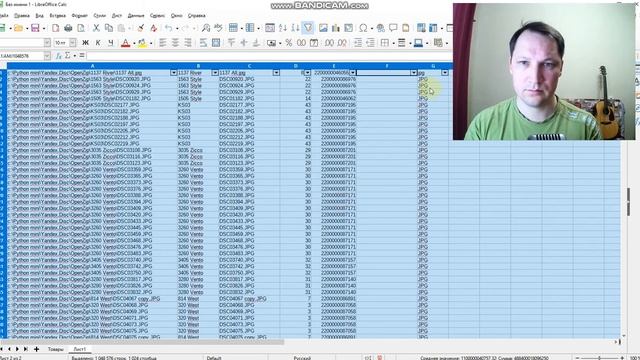Viewport: 640px width, 360px height.
Task: Open the Формат menu
Action: point(80,16)
